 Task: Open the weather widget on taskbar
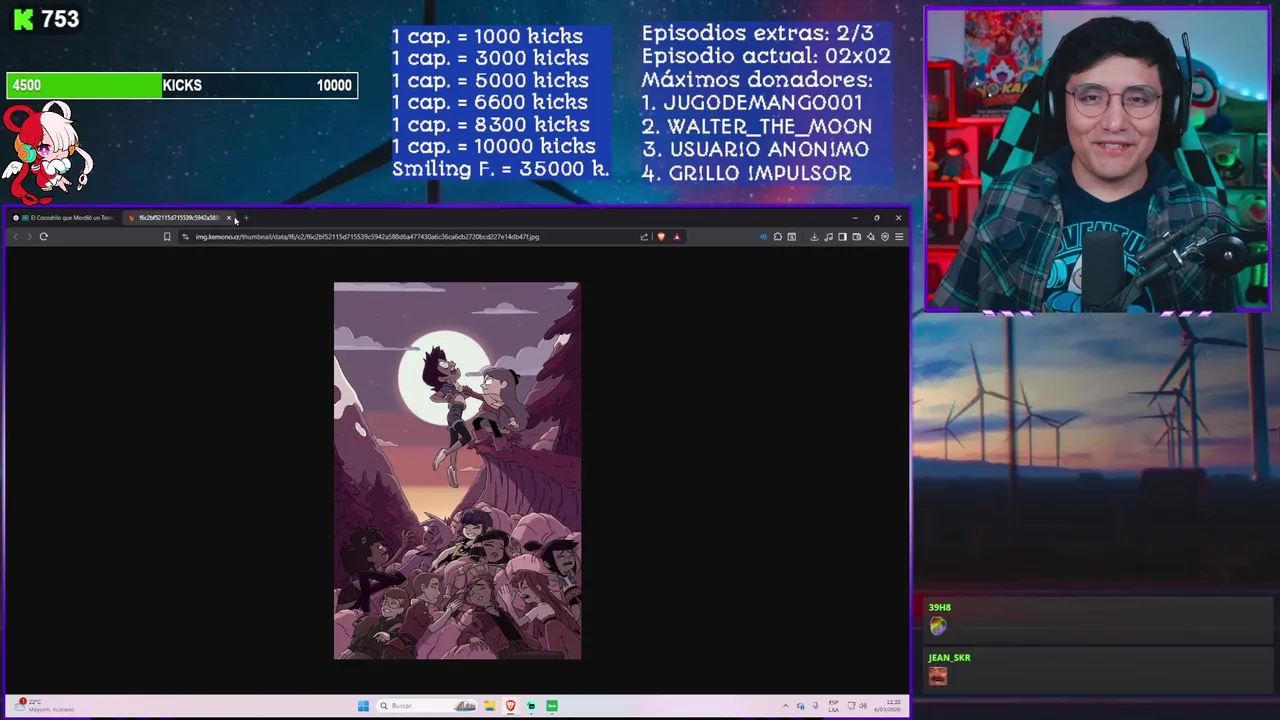pyautogui.click(x=45, y=706)
